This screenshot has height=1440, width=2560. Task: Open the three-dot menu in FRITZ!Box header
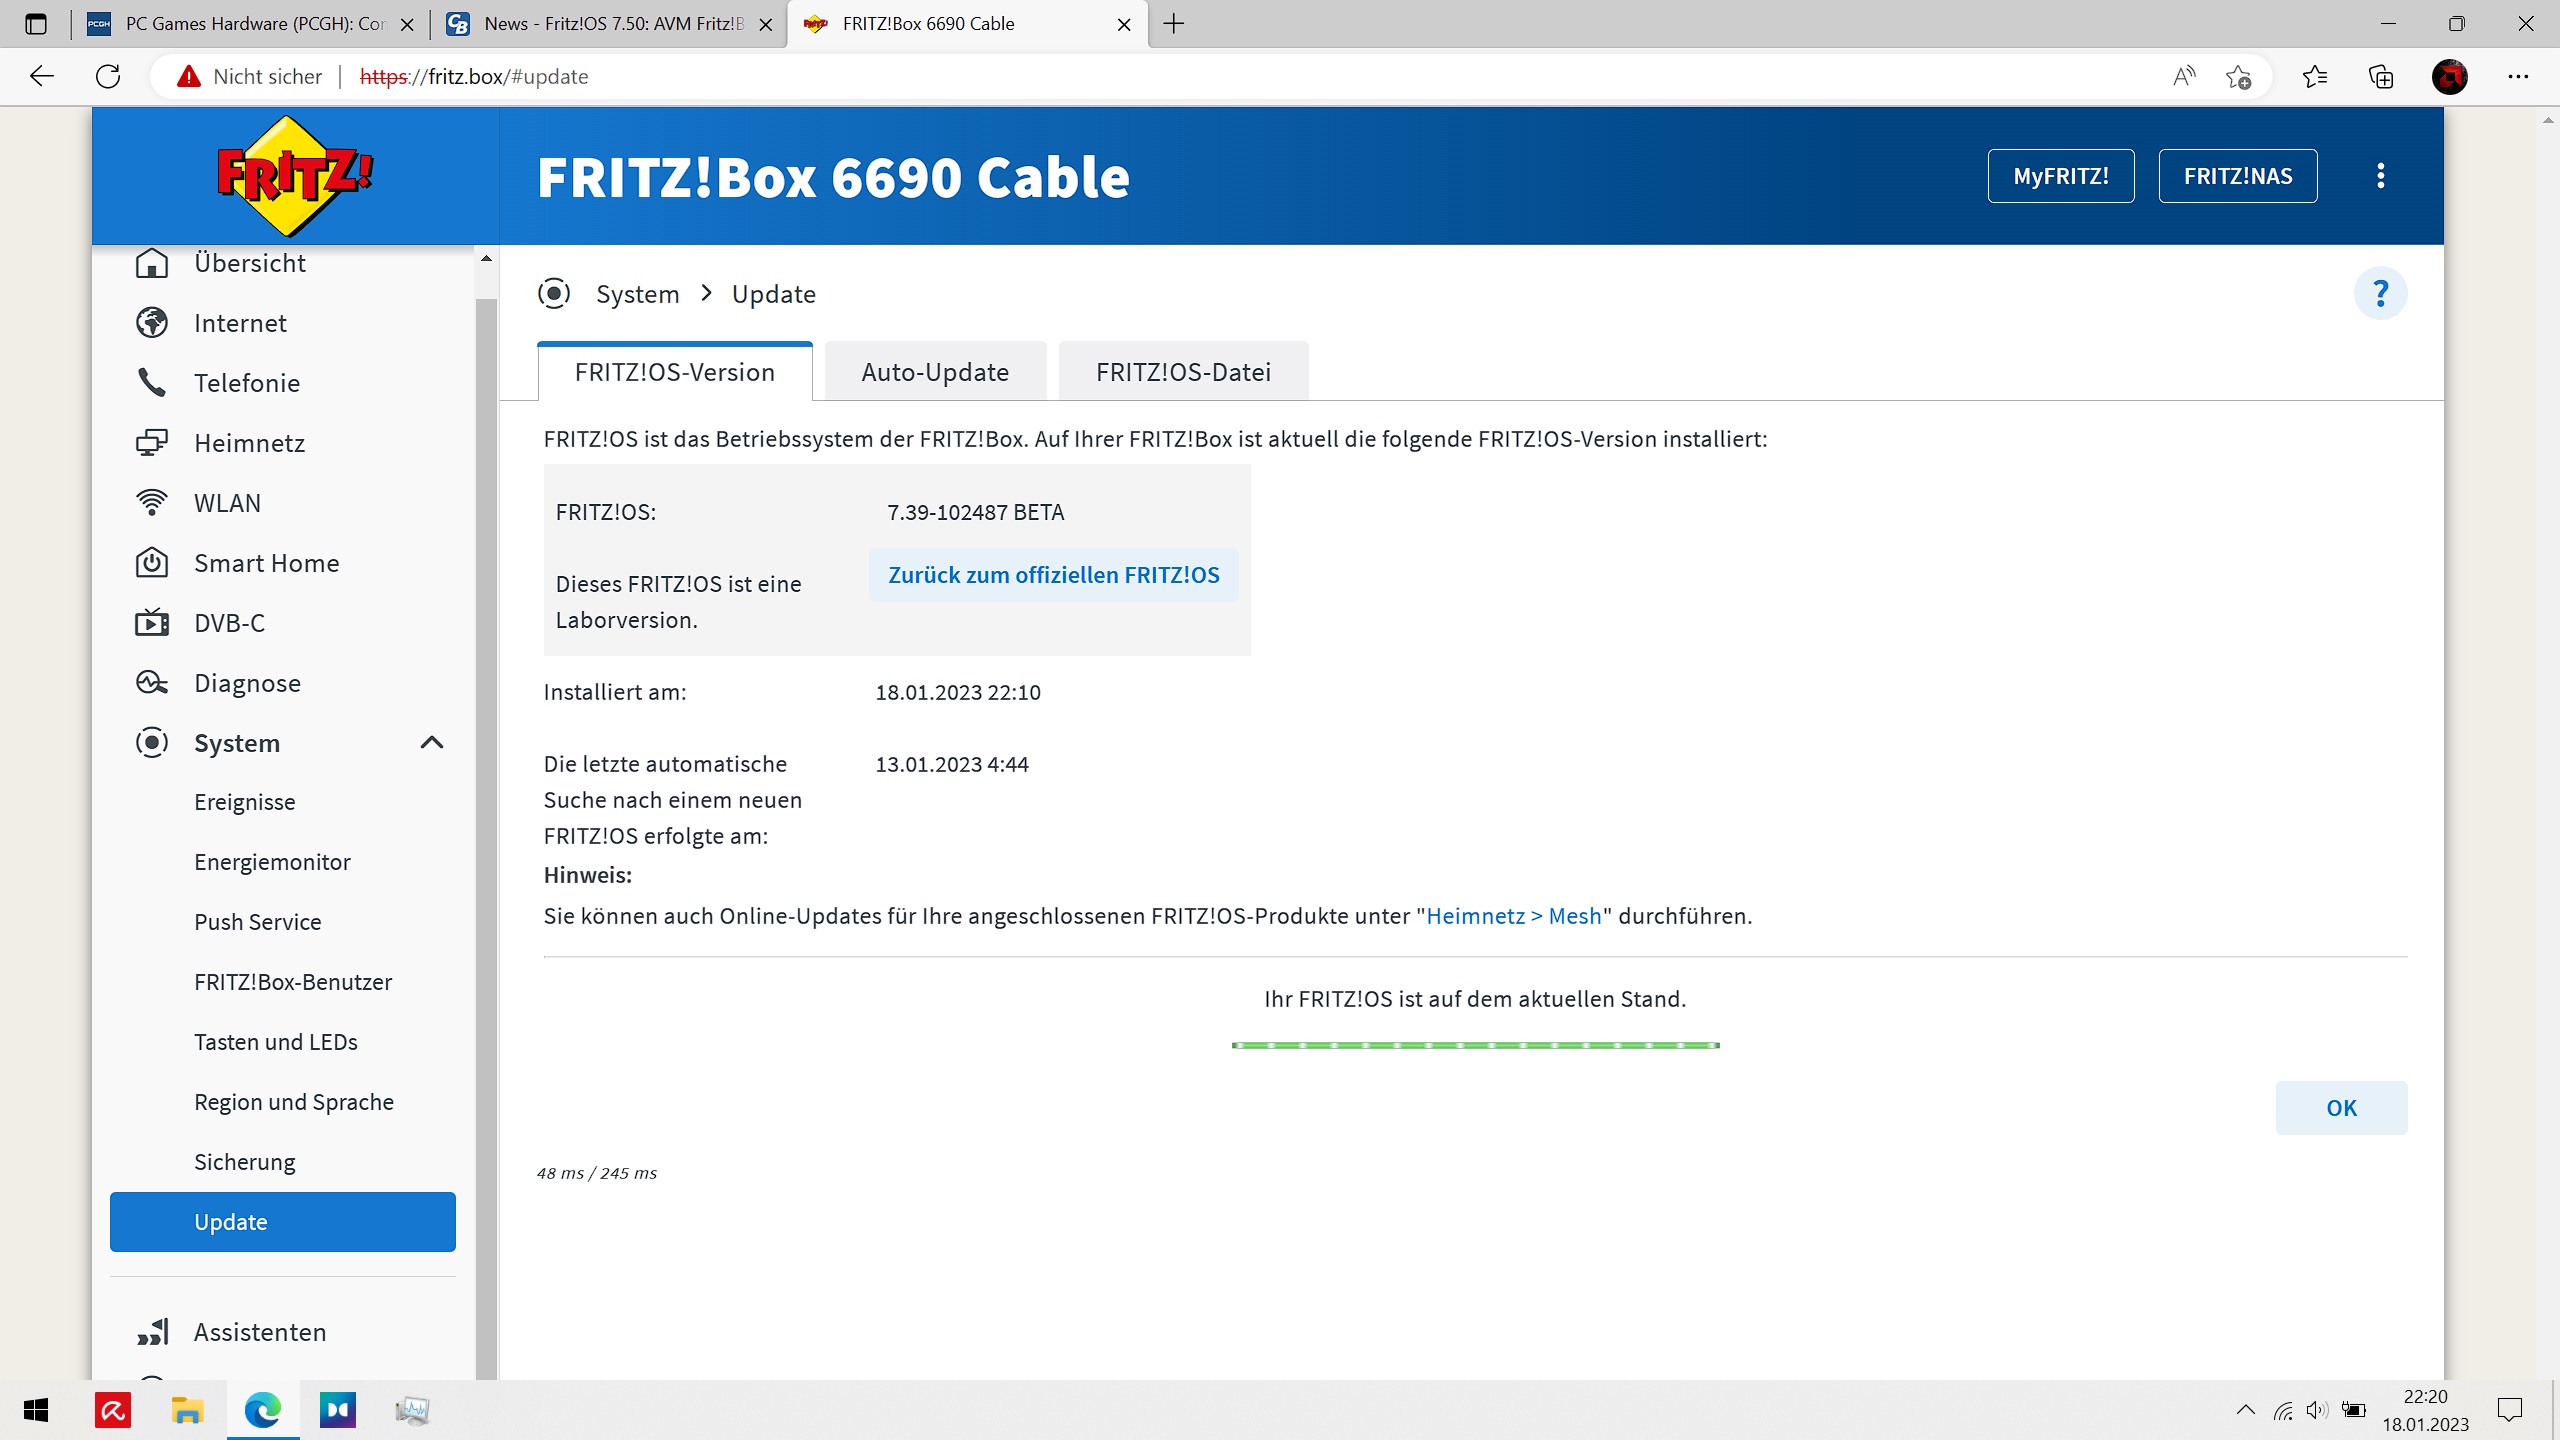coord(2380,176)
